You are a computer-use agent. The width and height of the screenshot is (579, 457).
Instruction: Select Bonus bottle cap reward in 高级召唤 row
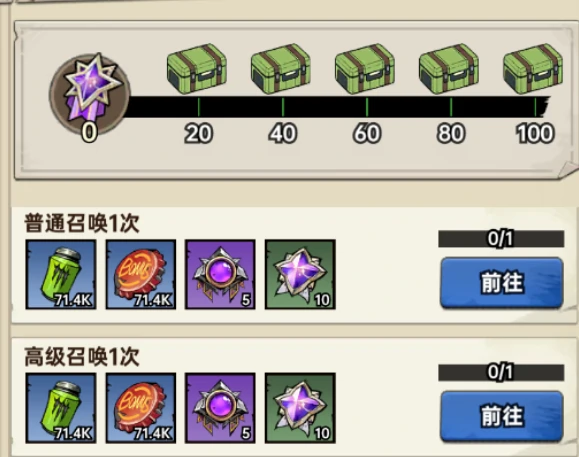[x=141, y=408]
